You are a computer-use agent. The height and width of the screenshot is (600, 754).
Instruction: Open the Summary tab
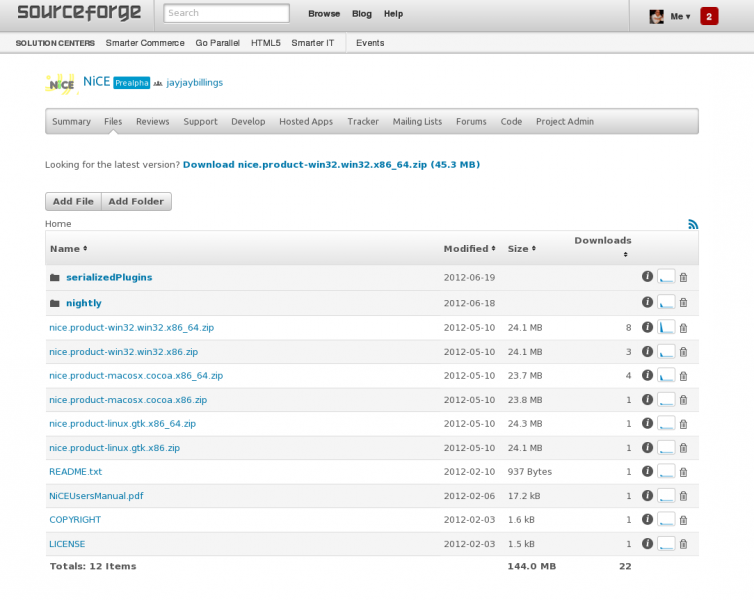(x=71, y=122)
